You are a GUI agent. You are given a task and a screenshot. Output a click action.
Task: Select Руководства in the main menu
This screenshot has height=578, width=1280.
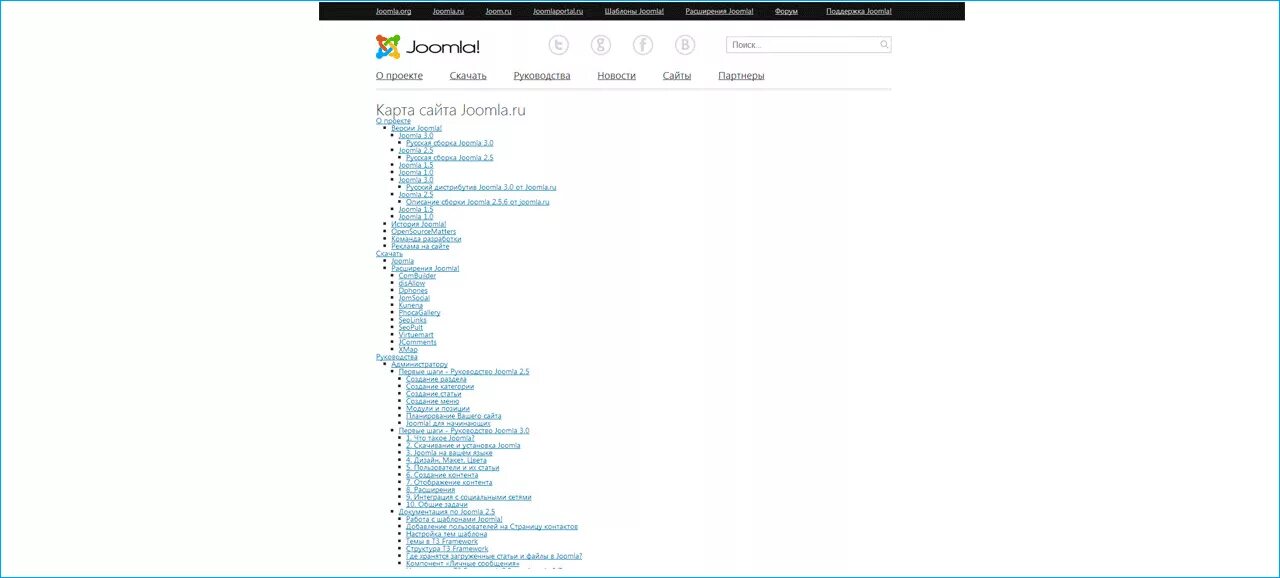click(x=542, y=76)
